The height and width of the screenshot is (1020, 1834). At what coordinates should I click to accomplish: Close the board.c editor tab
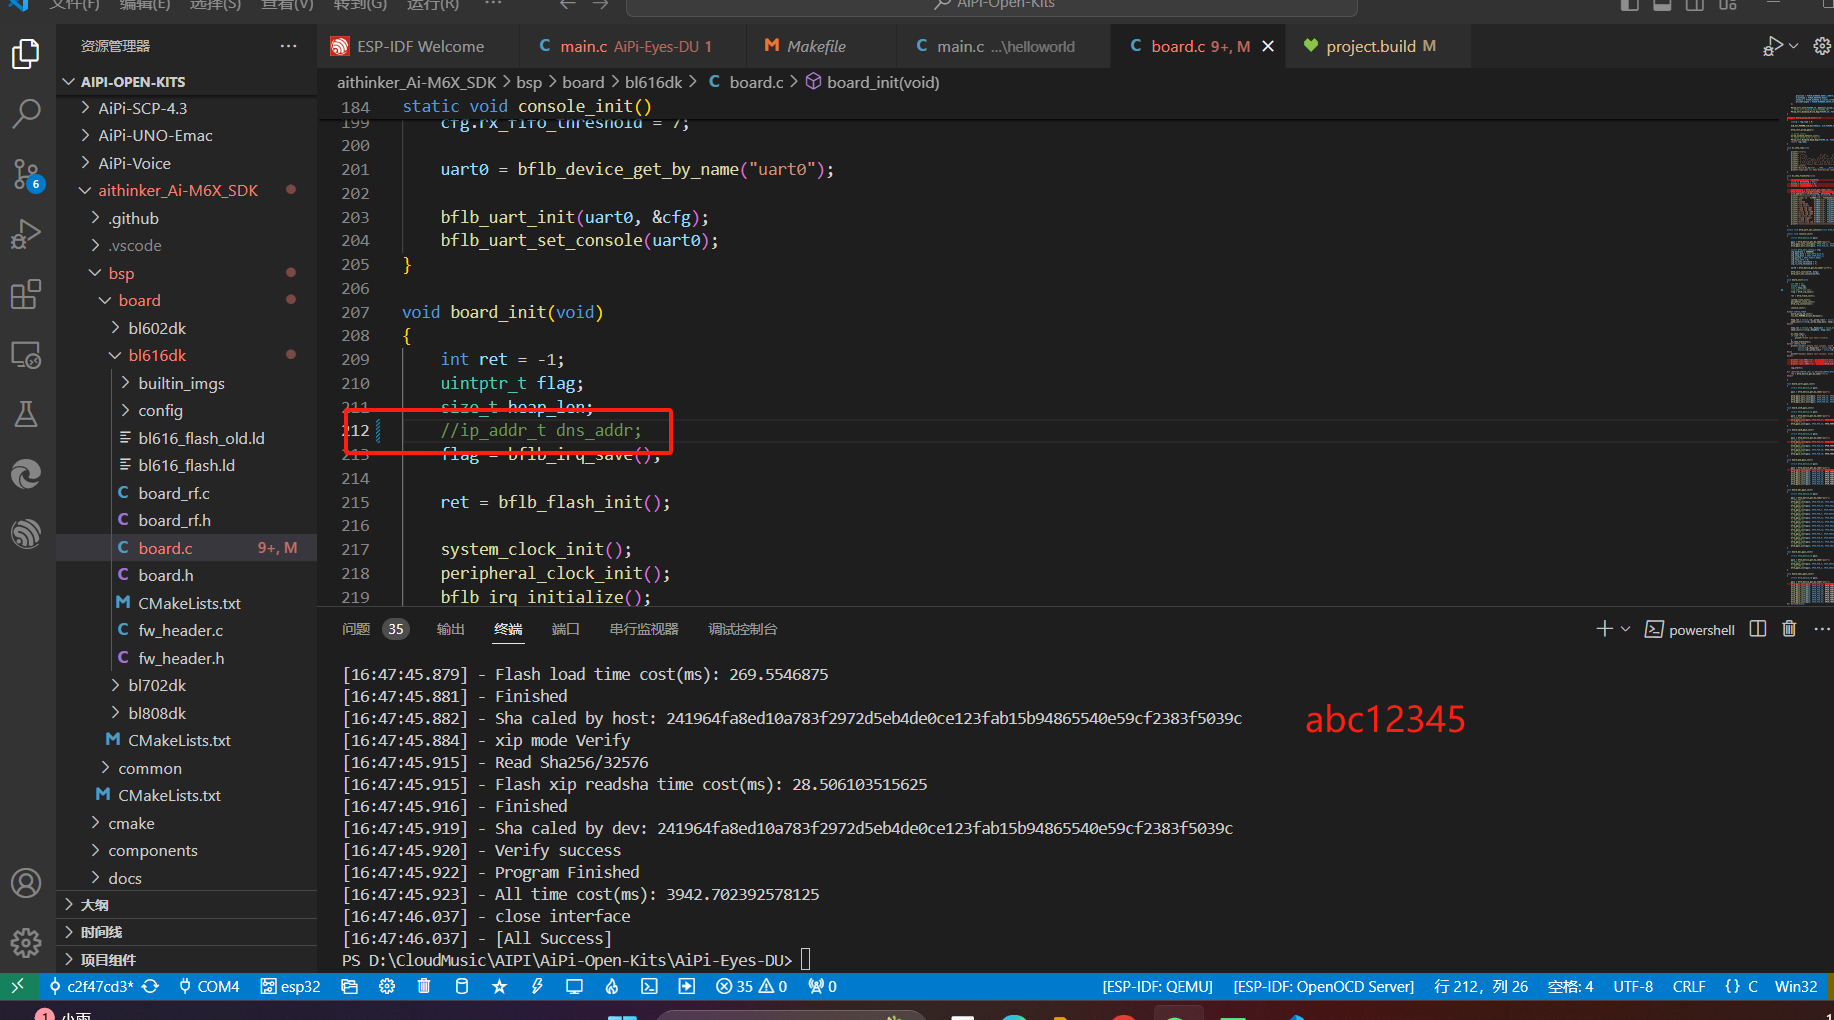1268,46
